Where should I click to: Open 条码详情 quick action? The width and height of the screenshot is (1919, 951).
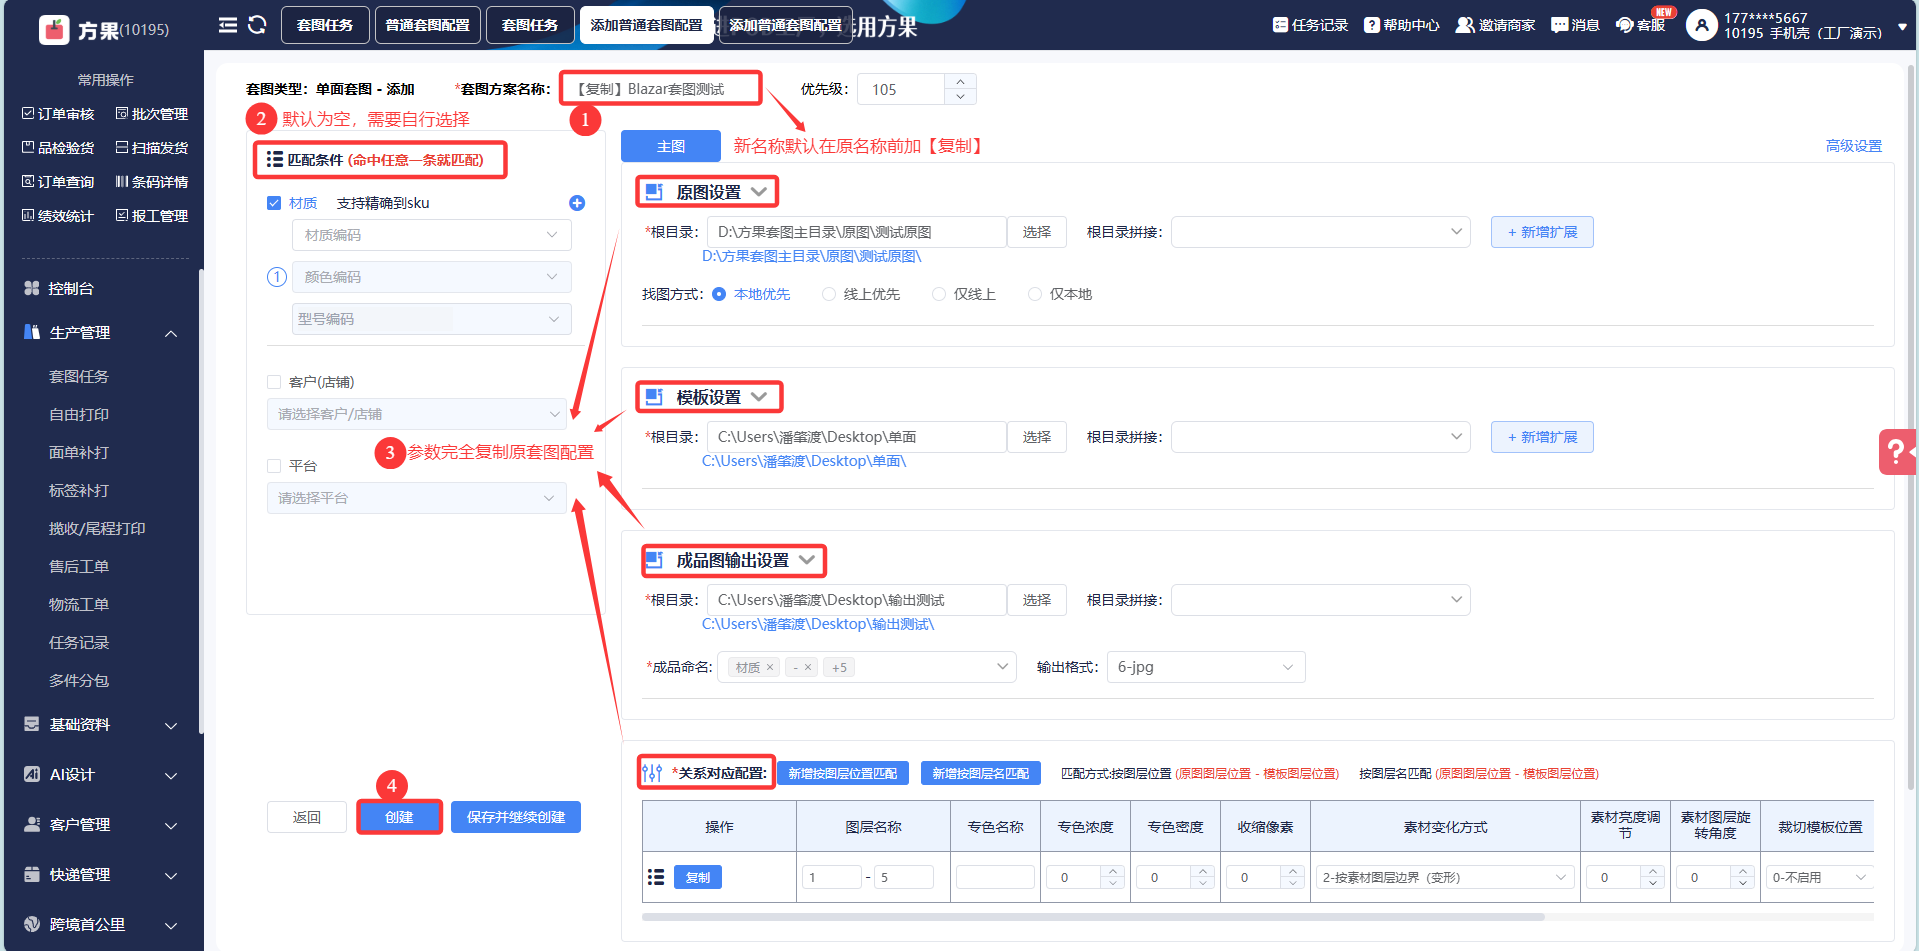pyautogui.click(x=152, y=182)
